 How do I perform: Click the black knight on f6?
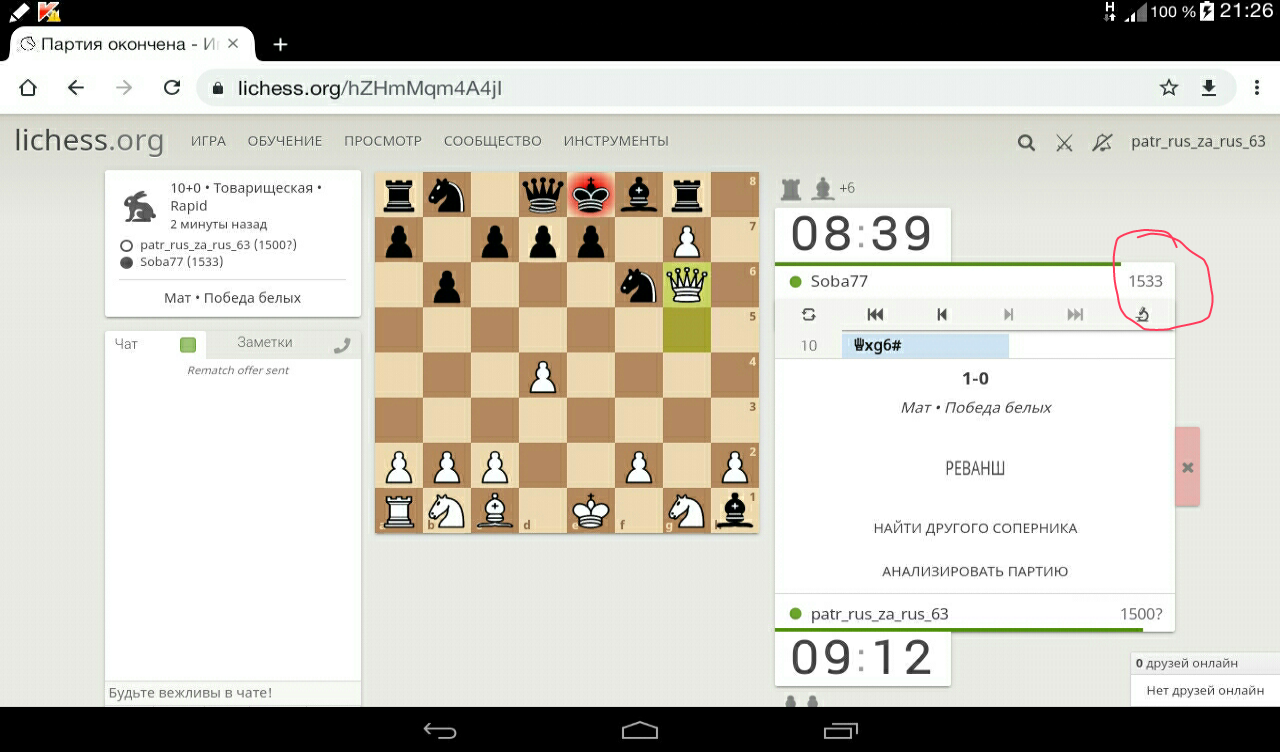pyautogui.click(x=639, y=286)
